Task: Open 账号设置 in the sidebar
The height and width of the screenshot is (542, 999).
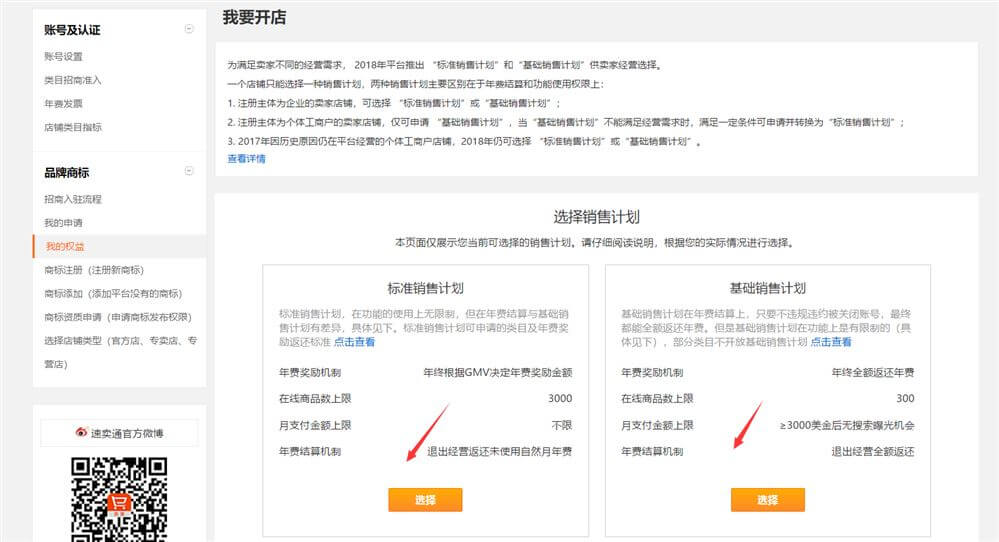Action: (x=63, y=56)
